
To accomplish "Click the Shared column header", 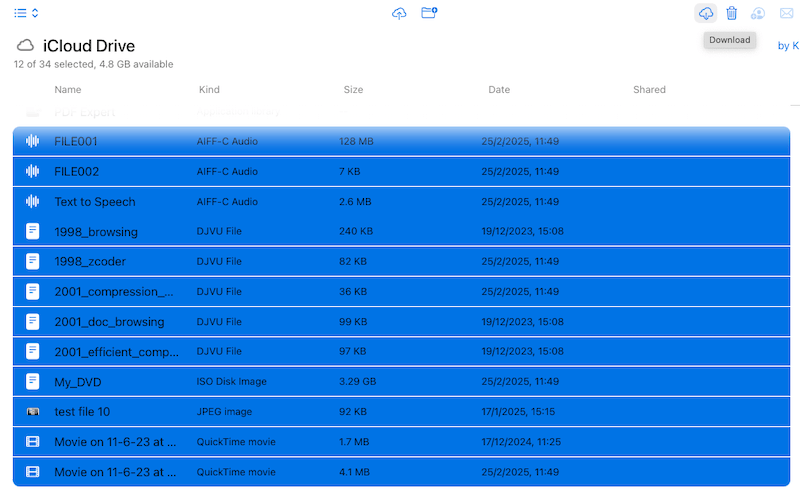I will tap(649, 90).
